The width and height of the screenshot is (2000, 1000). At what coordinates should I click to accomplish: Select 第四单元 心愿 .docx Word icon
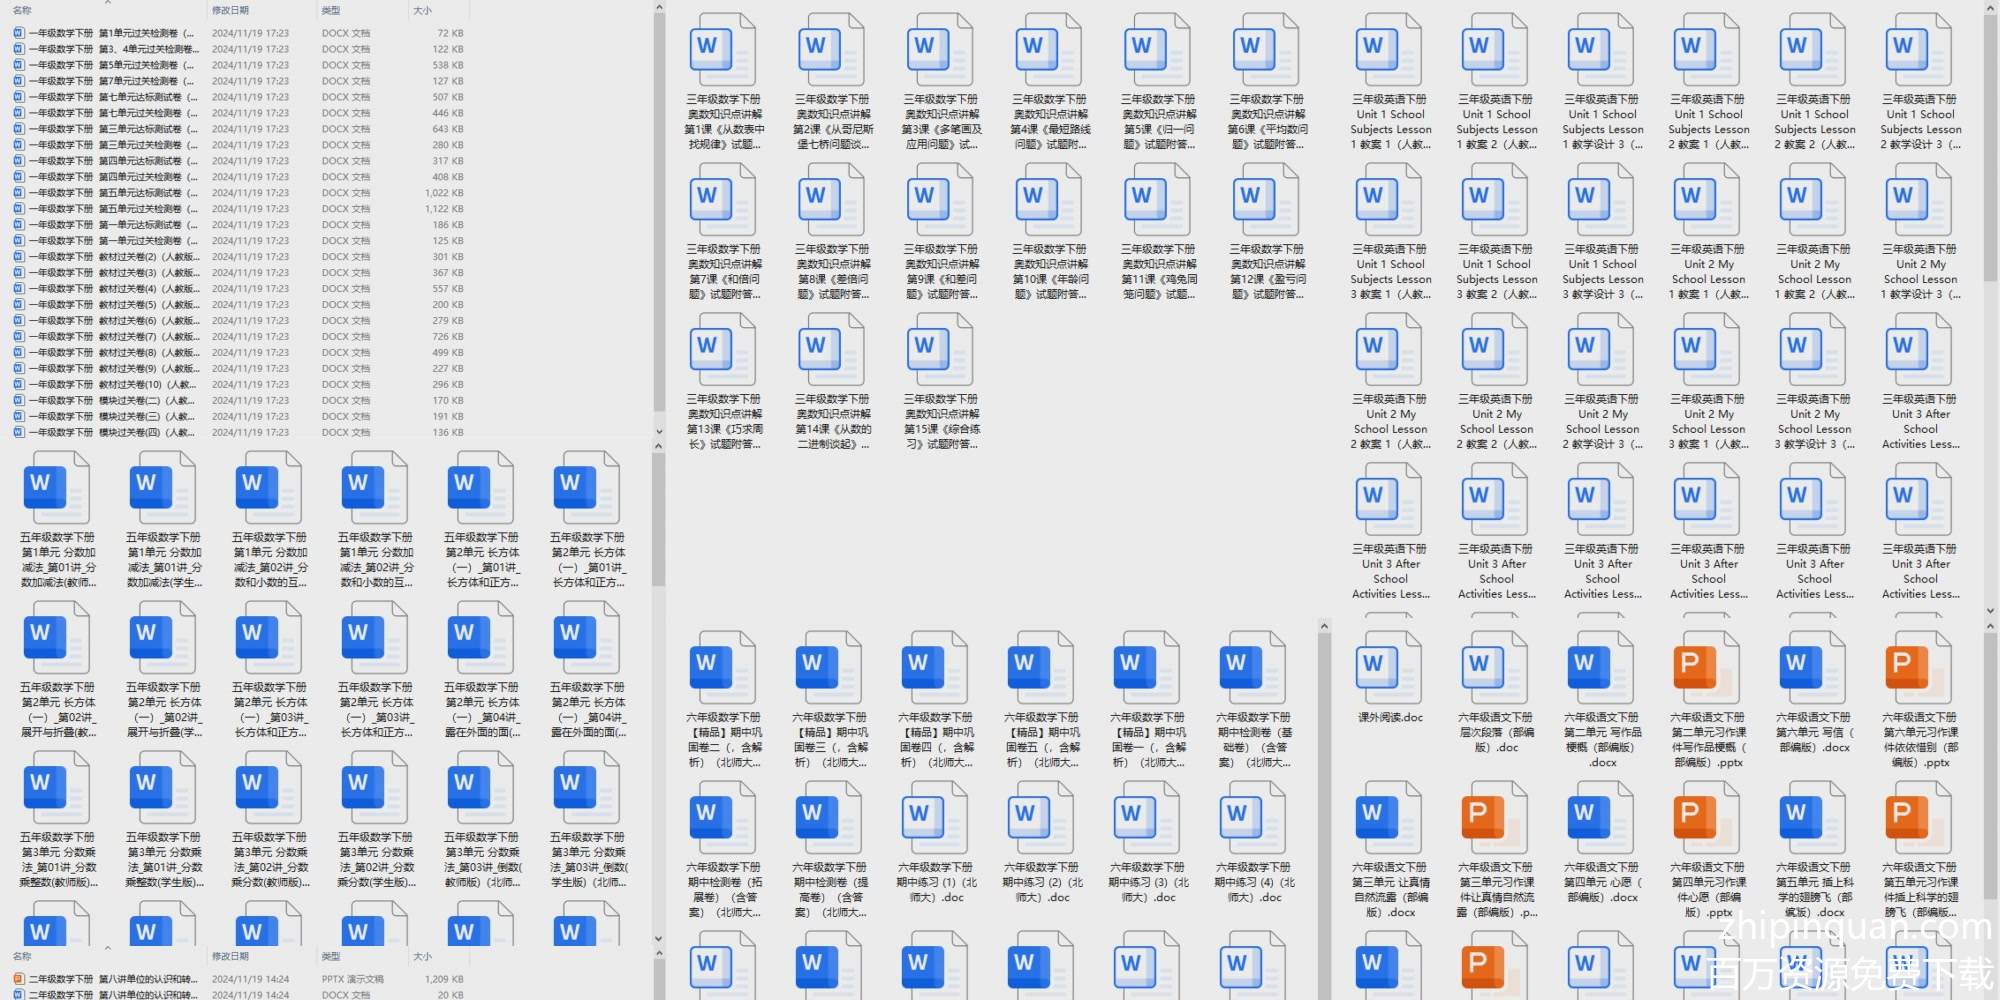click(1600, 818)
